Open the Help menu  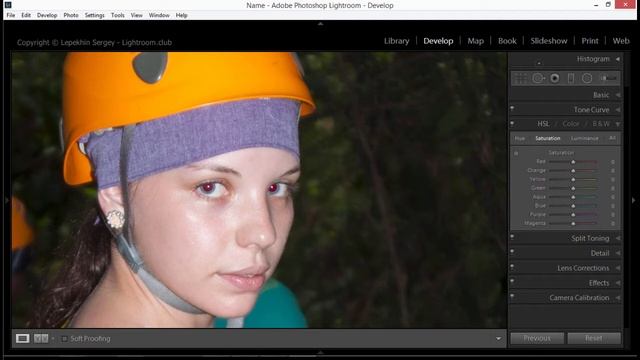point(182,15)
